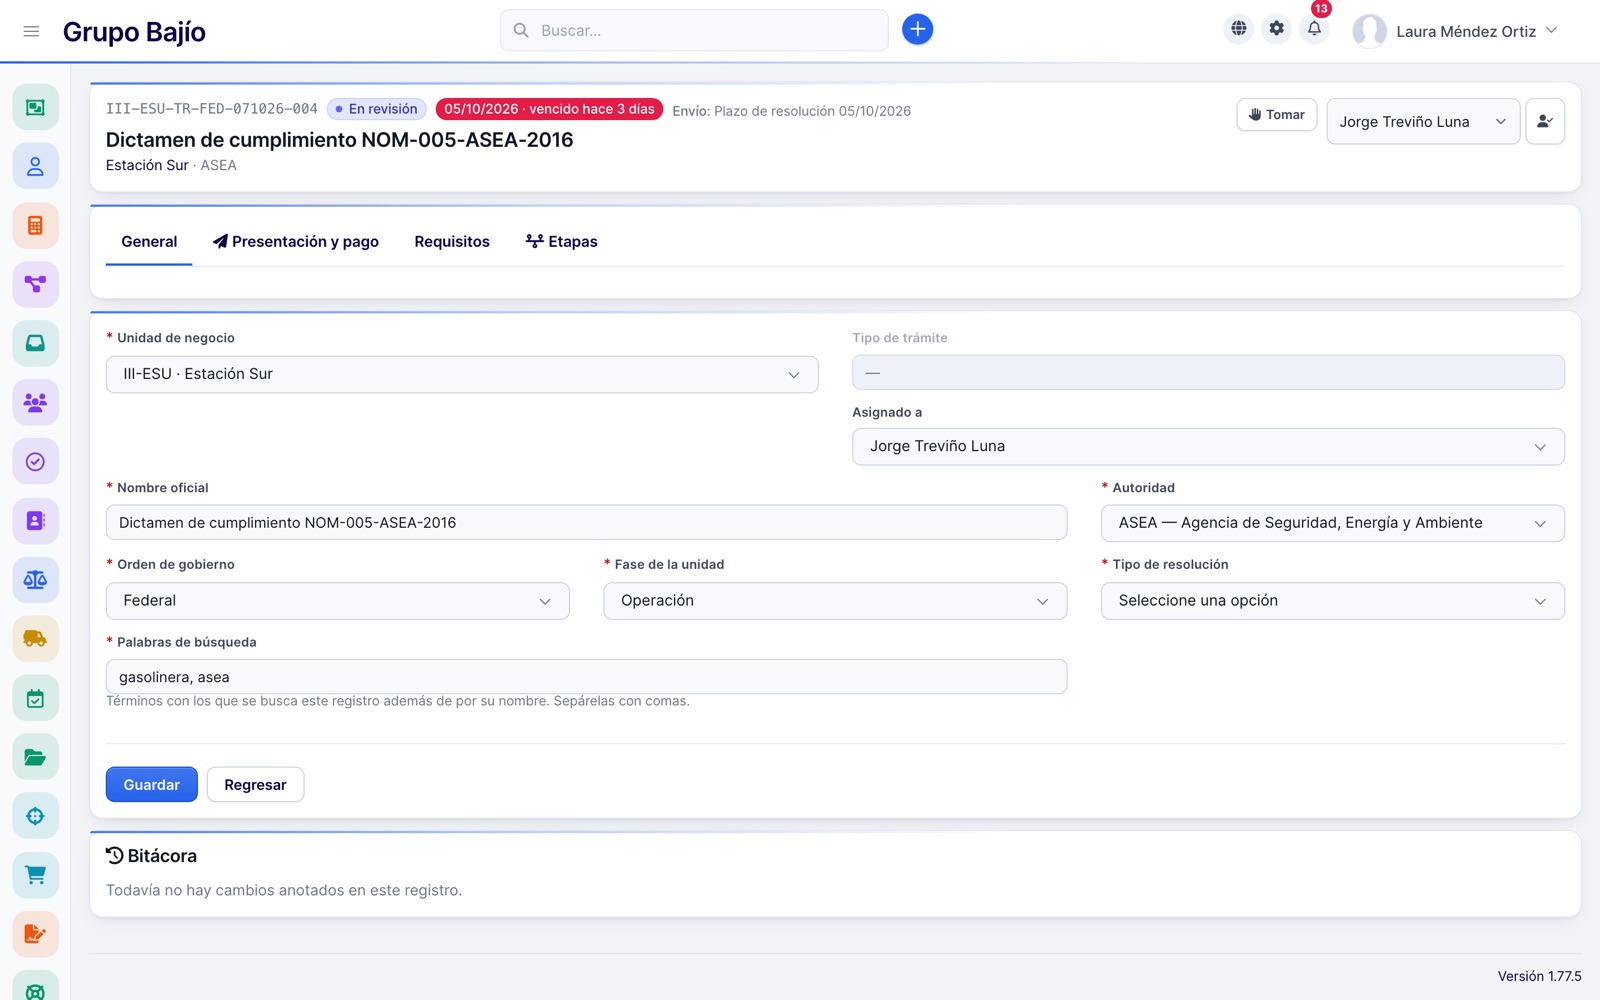The height and width of the screenshot is (1000, 1600).
Task: Switch to the Etapas tab
Action: coord(561,242)
